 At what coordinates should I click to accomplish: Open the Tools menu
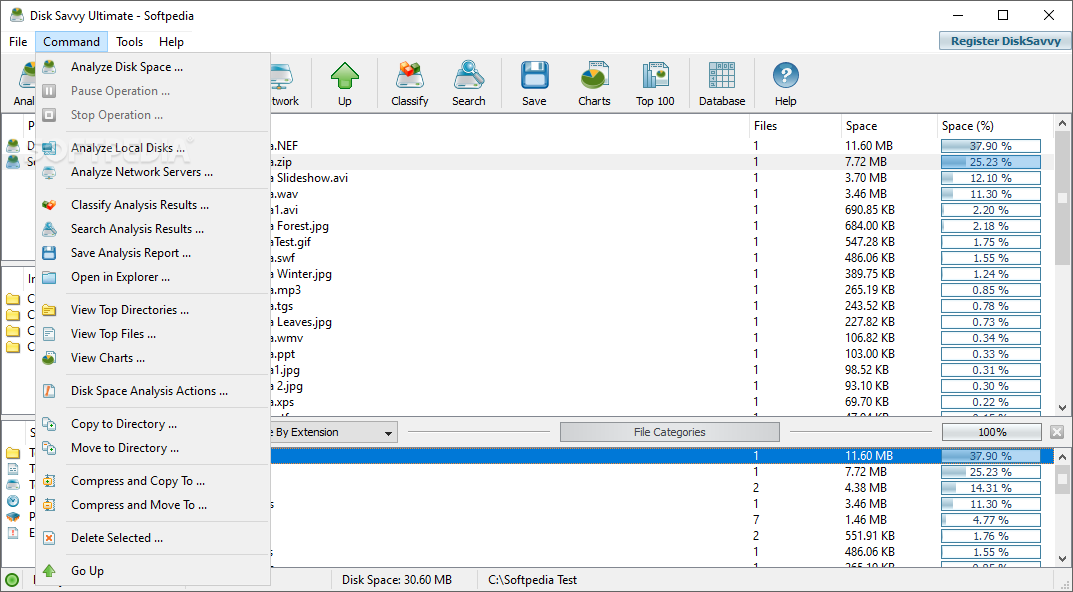point(129,42)
